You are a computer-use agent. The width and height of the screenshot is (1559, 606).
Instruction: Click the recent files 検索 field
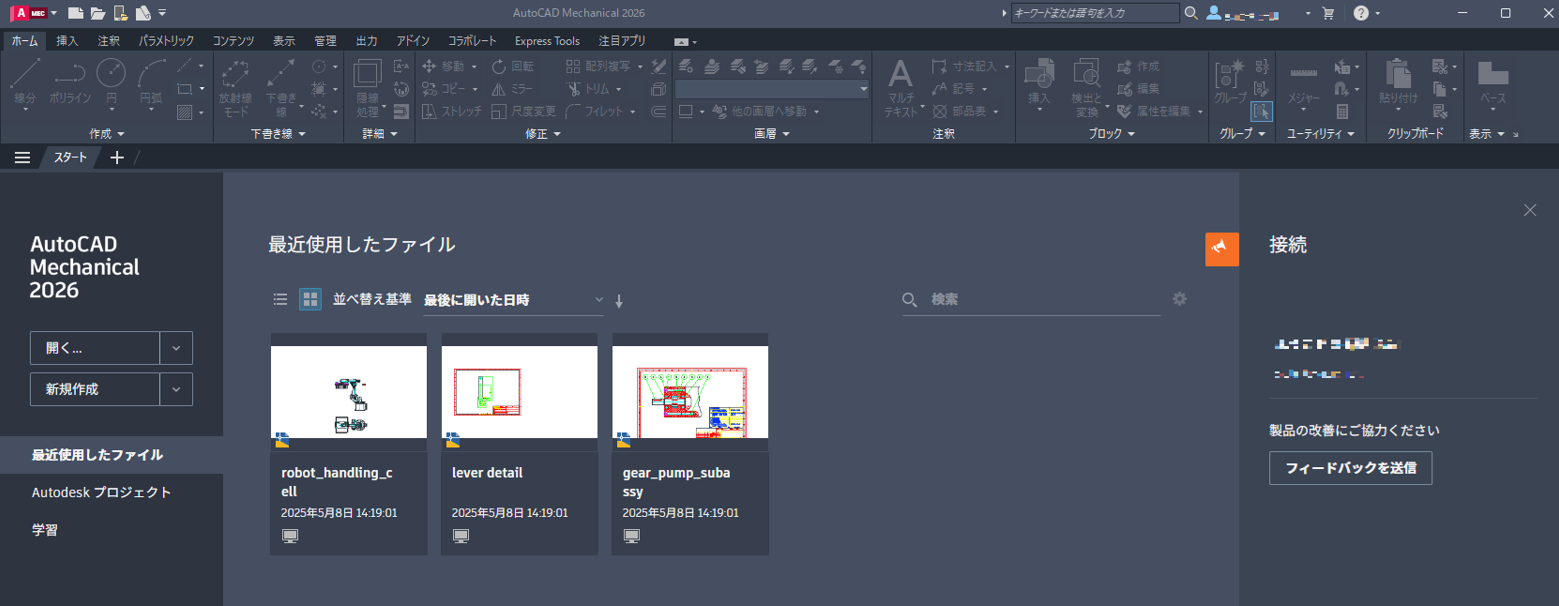pos(1032,299)
